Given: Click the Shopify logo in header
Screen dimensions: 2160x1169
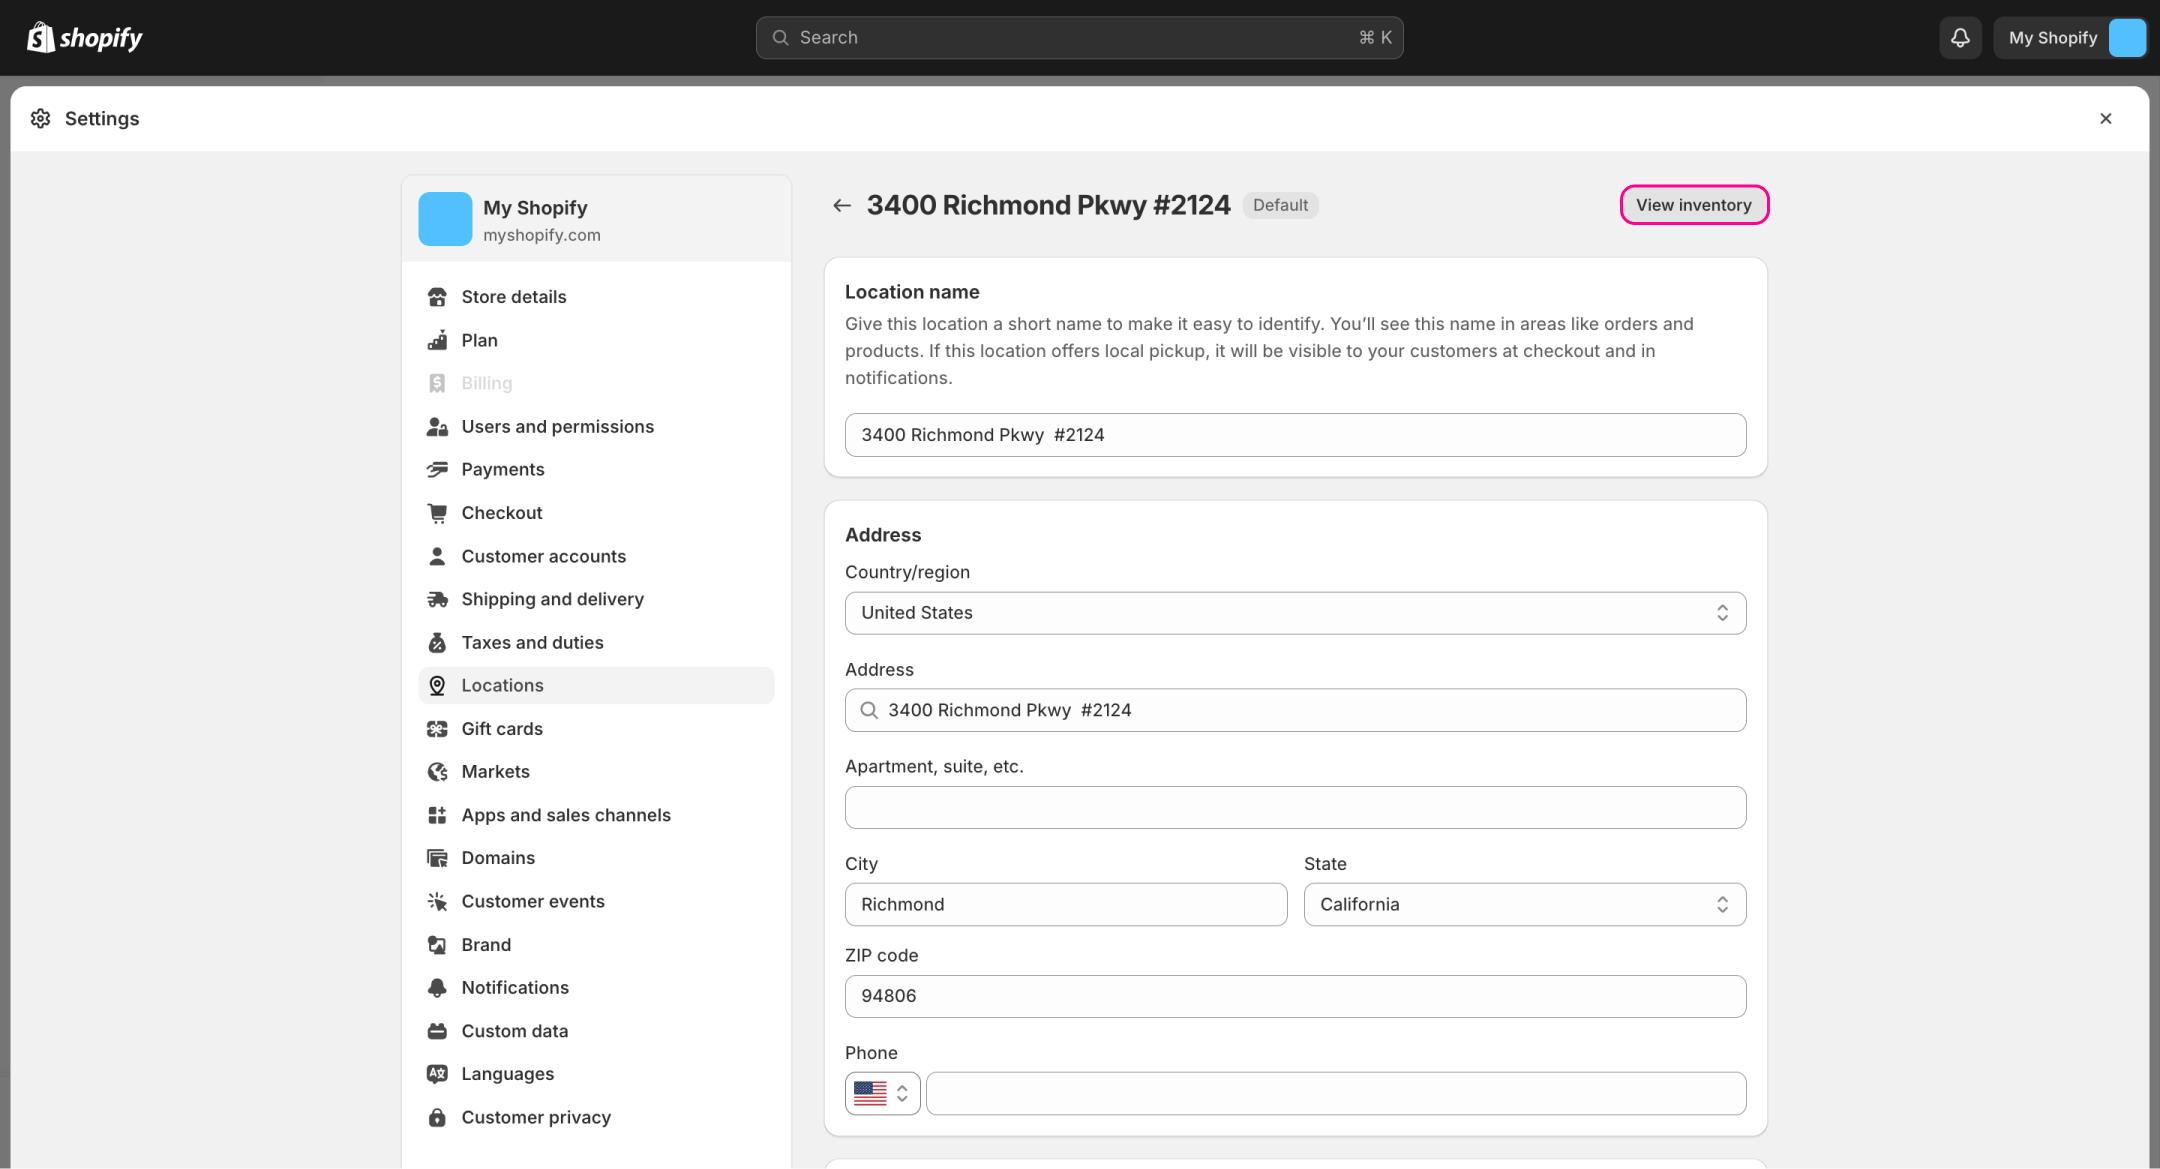Looking at the screenshot, I should (x=85, y=38).
